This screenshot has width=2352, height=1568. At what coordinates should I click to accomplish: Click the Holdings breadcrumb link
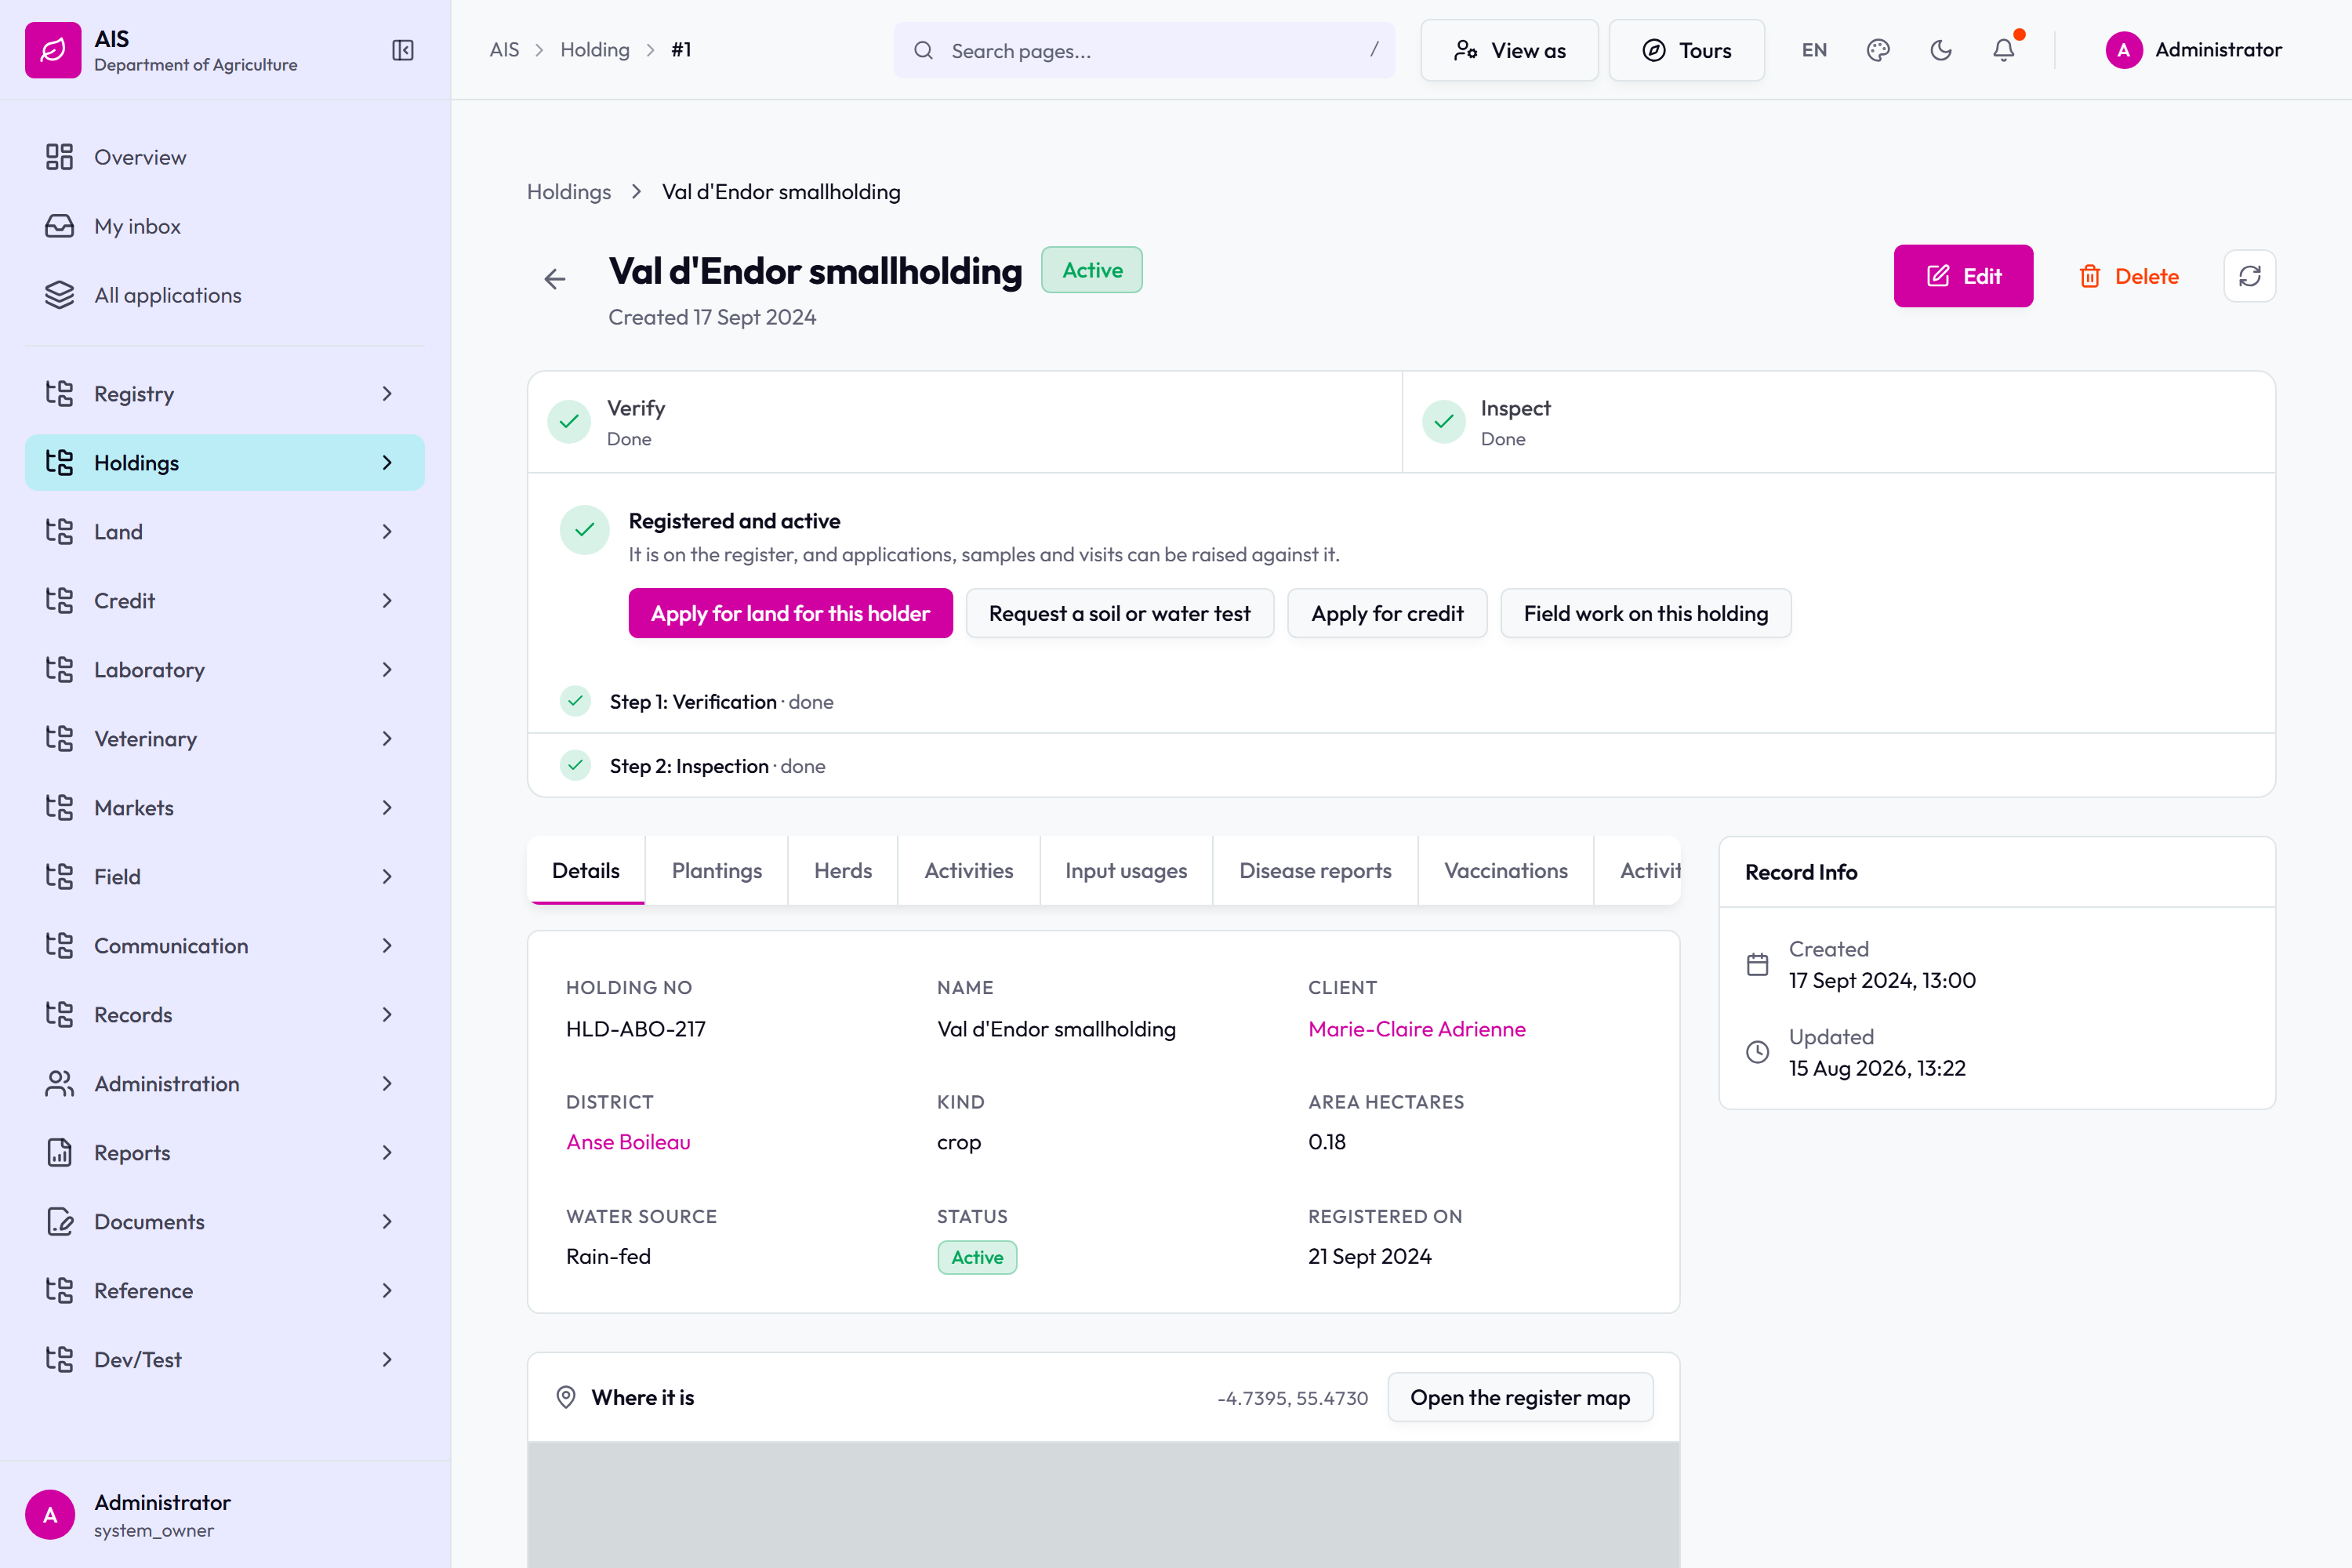coord(569,192)
